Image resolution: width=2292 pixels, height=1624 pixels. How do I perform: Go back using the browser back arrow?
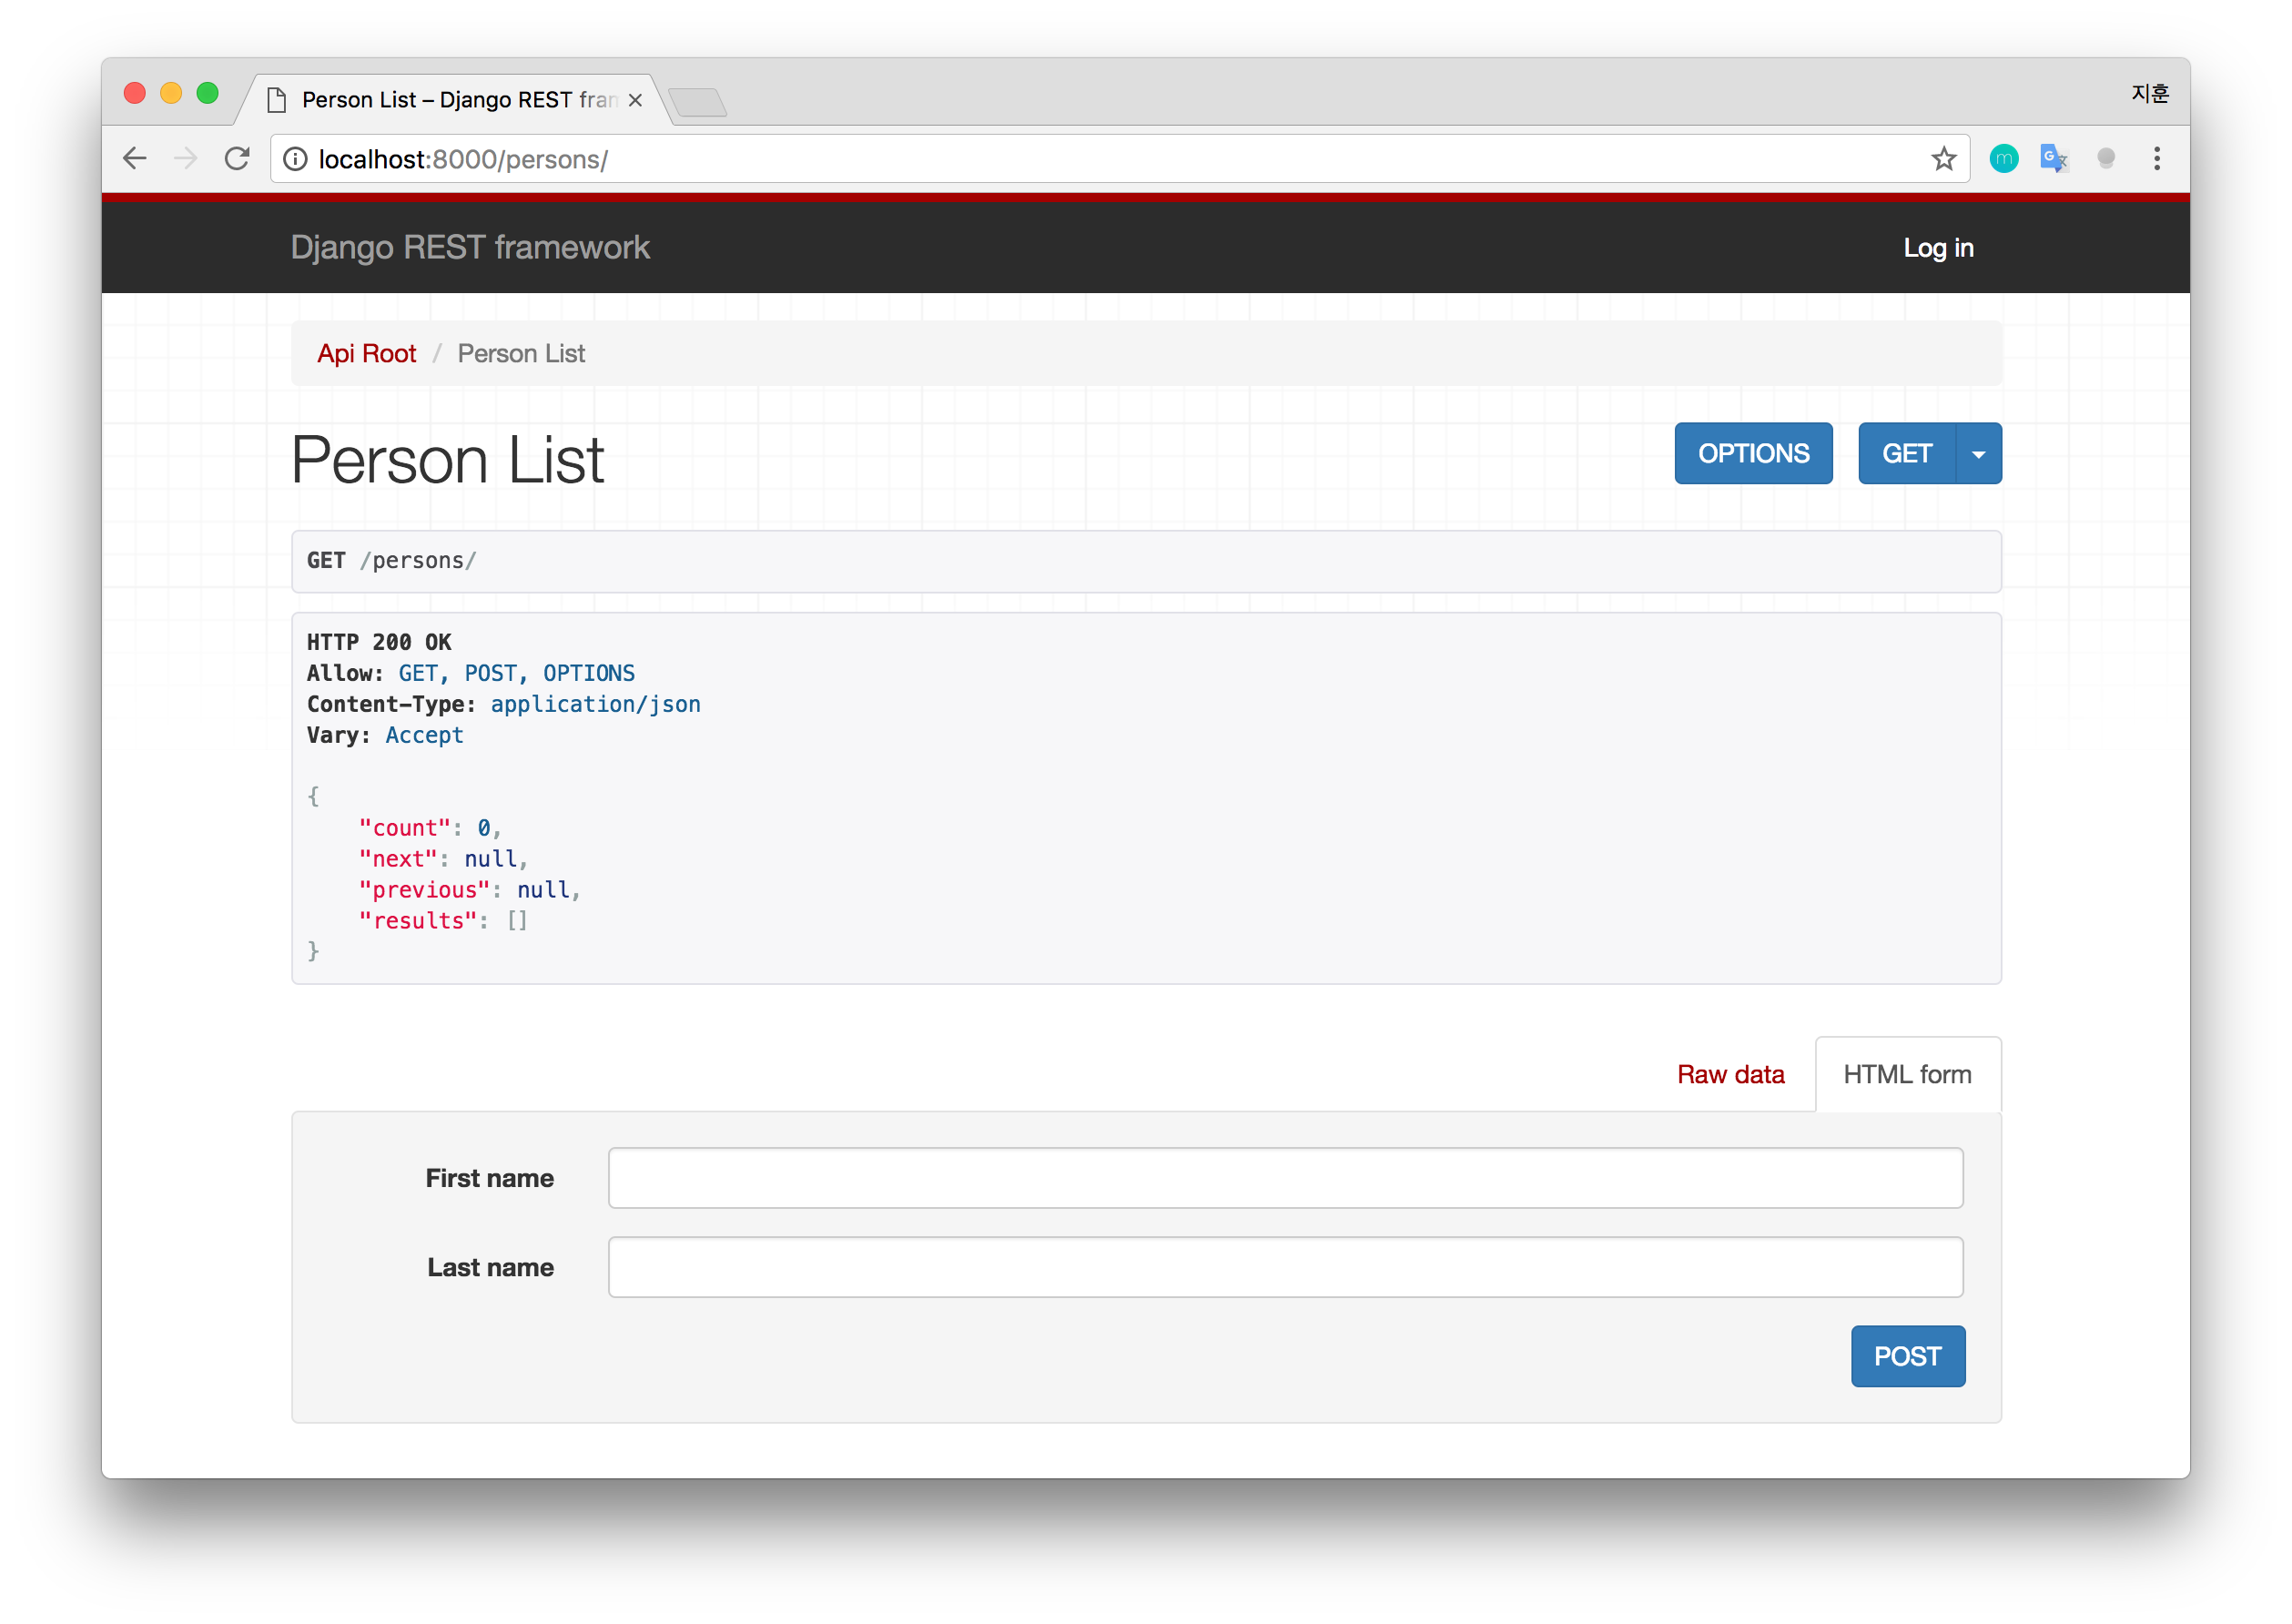(135, 158)
